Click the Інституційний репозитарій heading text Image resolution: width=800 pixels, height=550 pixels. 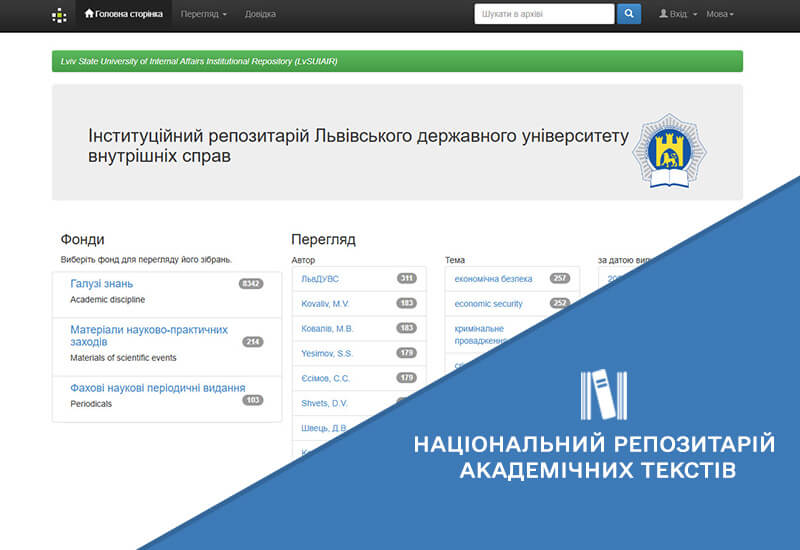click(x=358, y=145)
